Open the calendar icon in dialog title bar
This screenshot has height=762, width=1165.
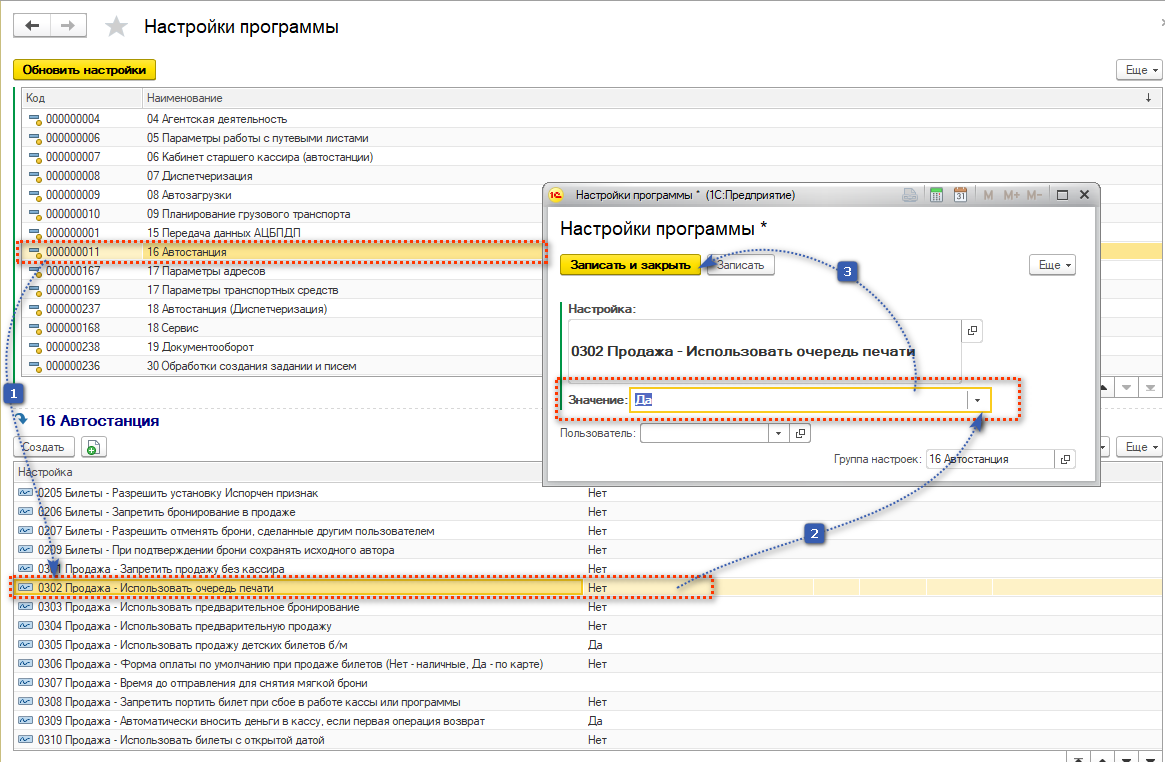(960, 195)
